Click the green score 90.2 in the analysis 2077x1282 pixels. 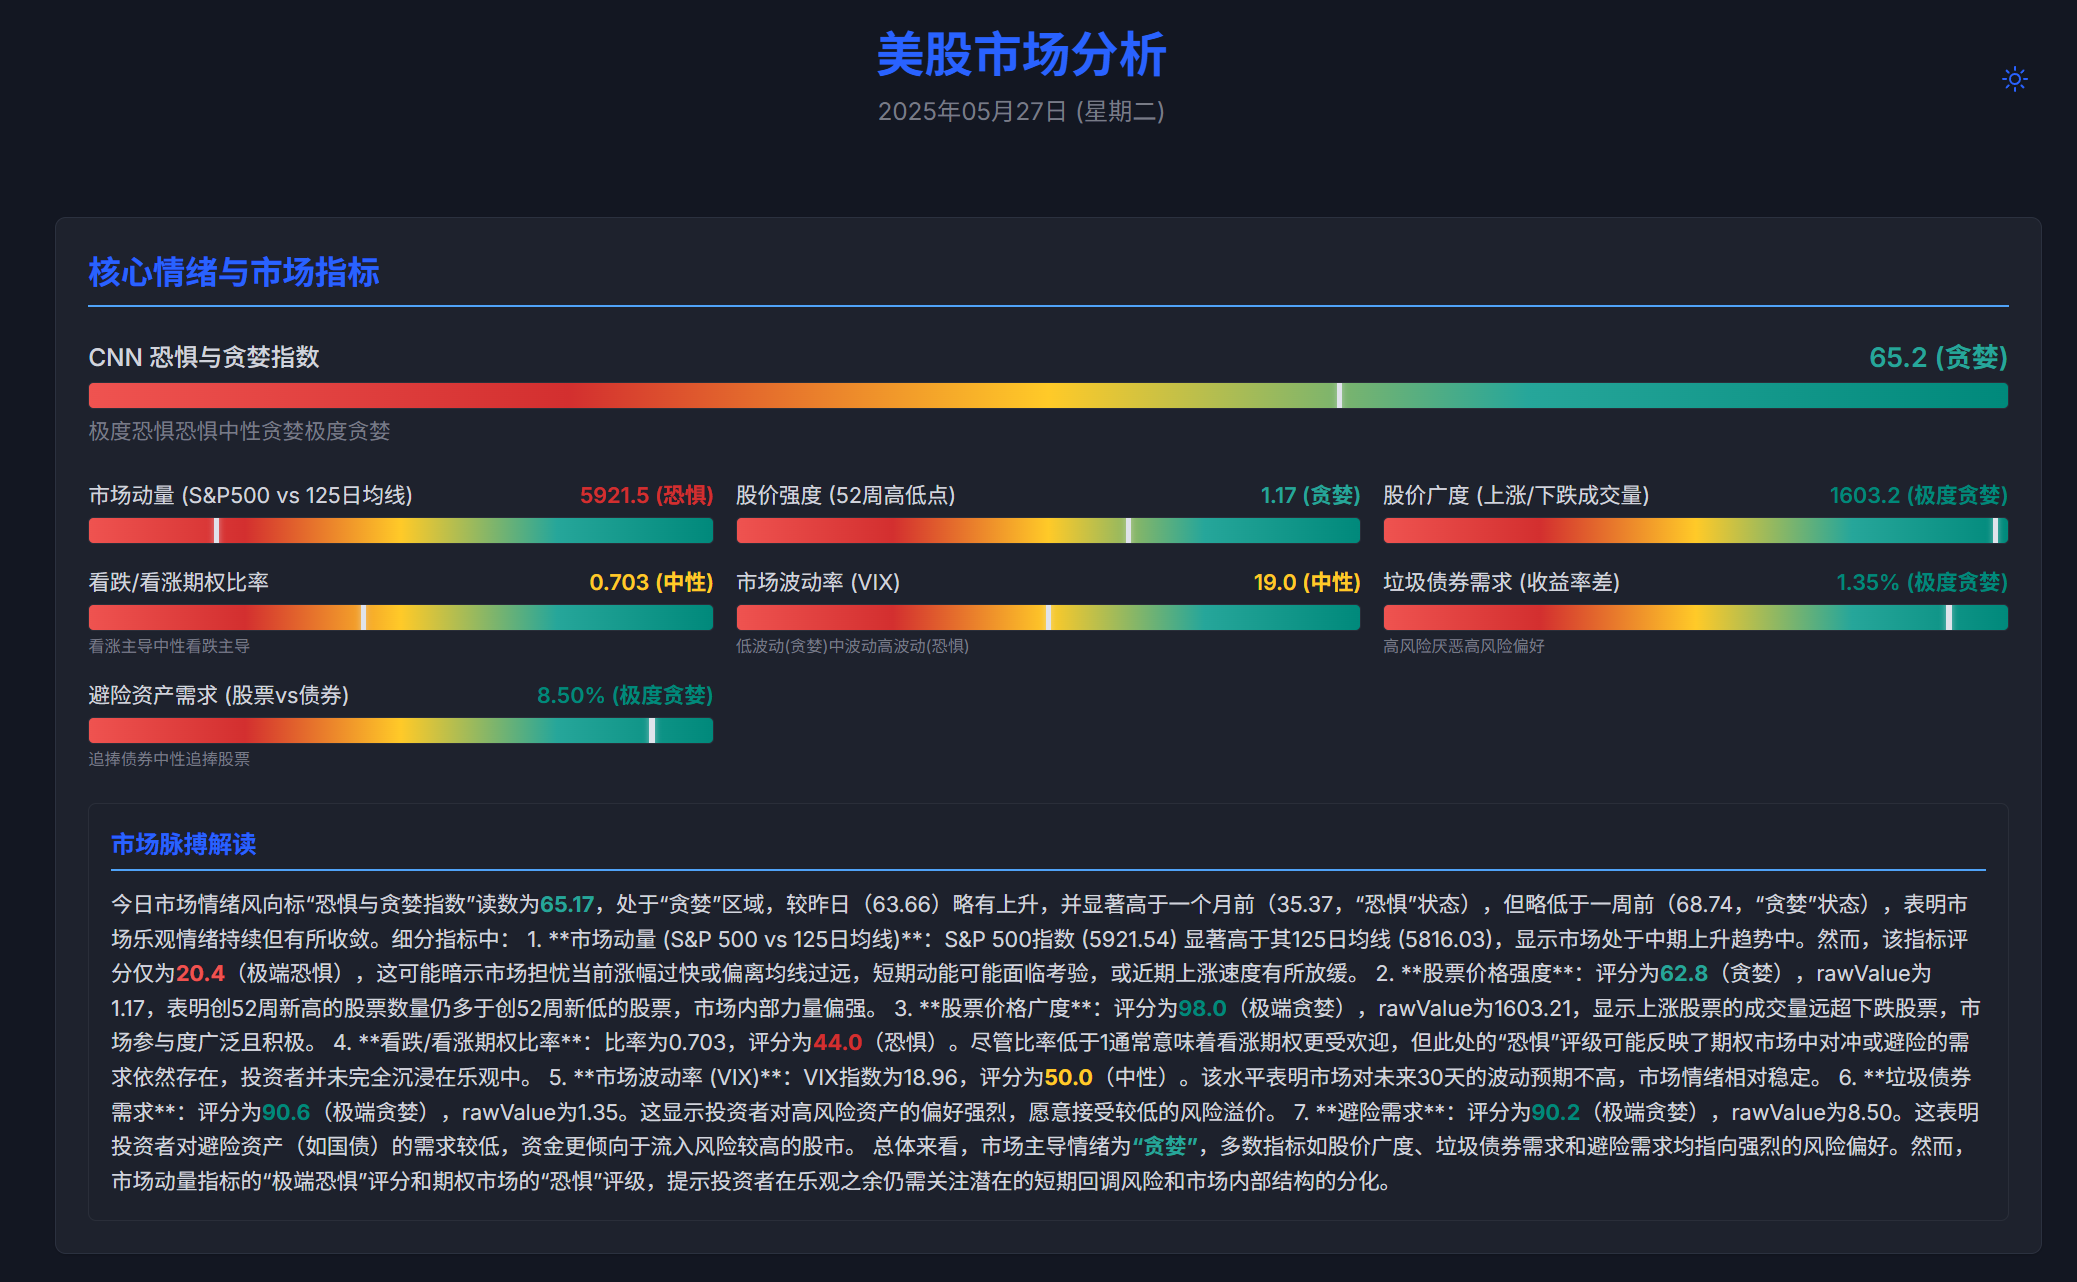point(1556,1112)
